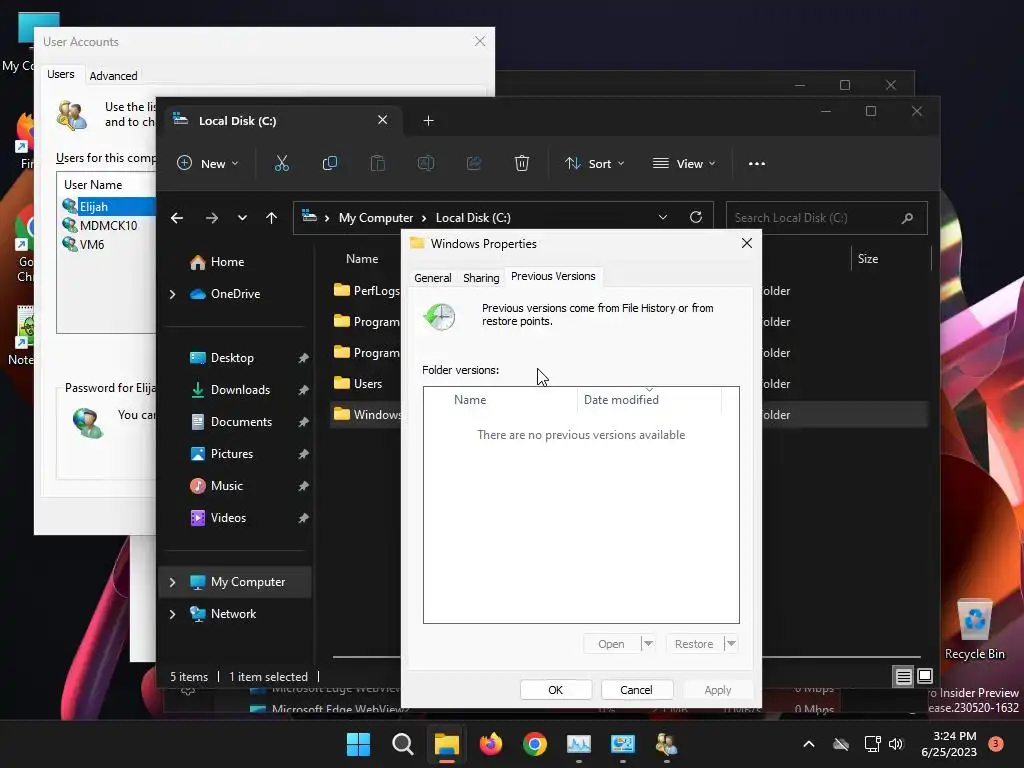
Task: Click the Date modified column header
Action: coord(649,400)
